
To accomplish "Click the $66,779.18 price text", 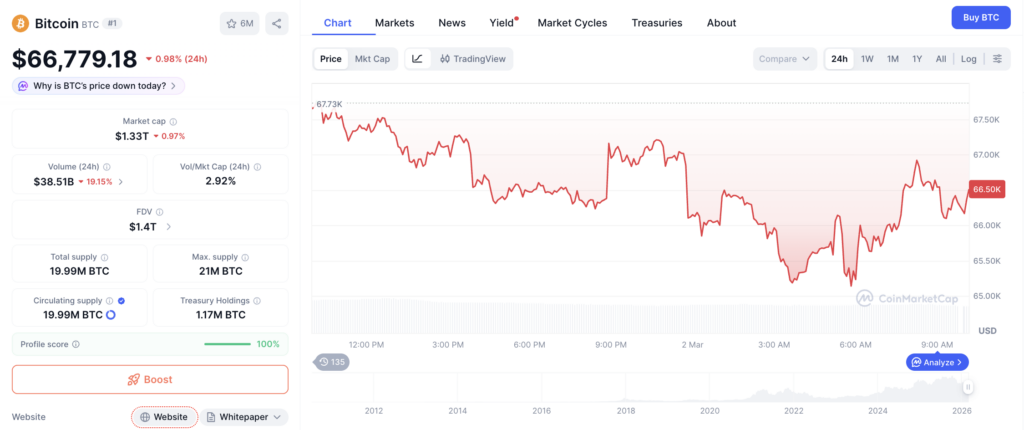I will point(74,59).
